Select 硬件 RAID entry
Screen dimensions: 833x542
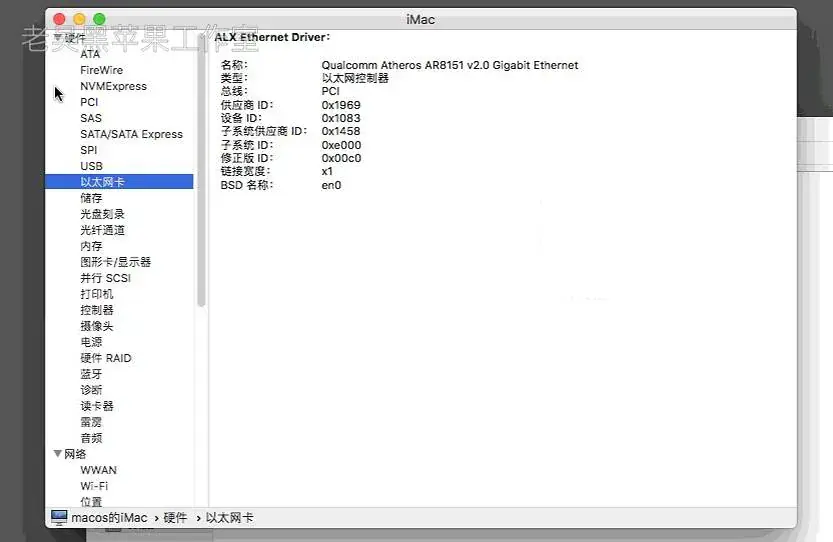tap(106, 358)
